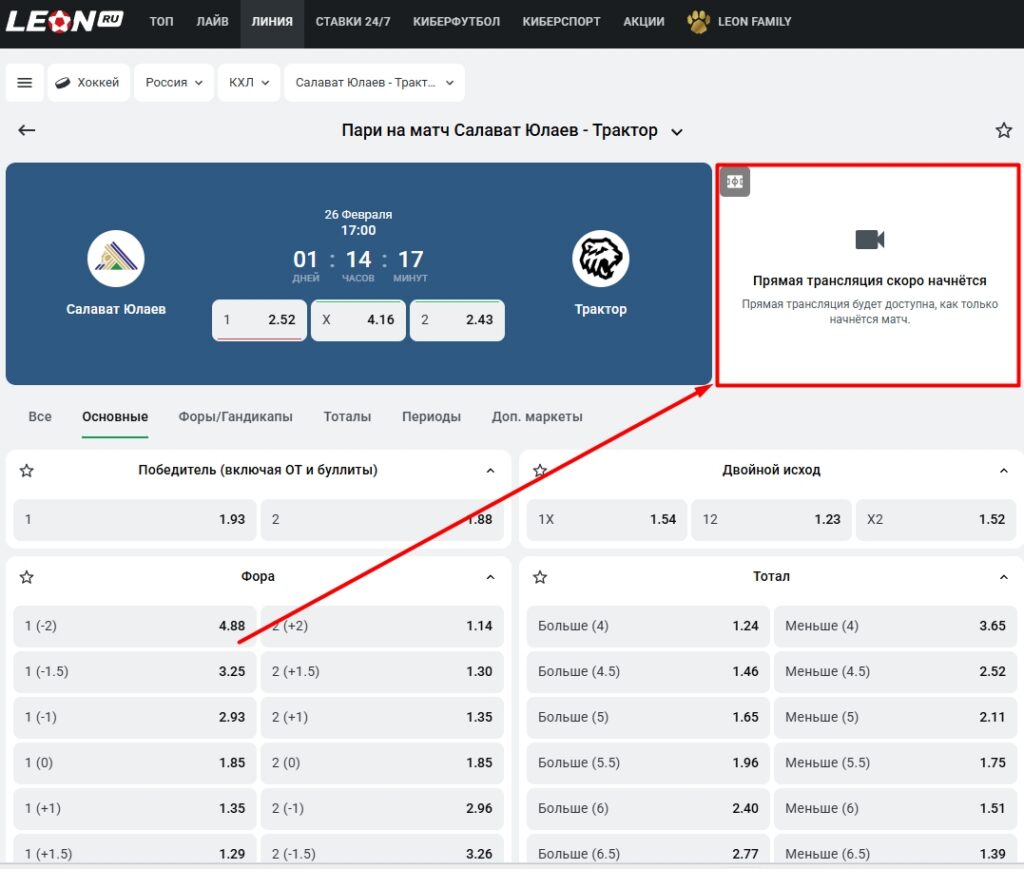Viewport: 1024px width, 869px height.
Task: Open the Киберспорт menu item
Action: (561, 21)
